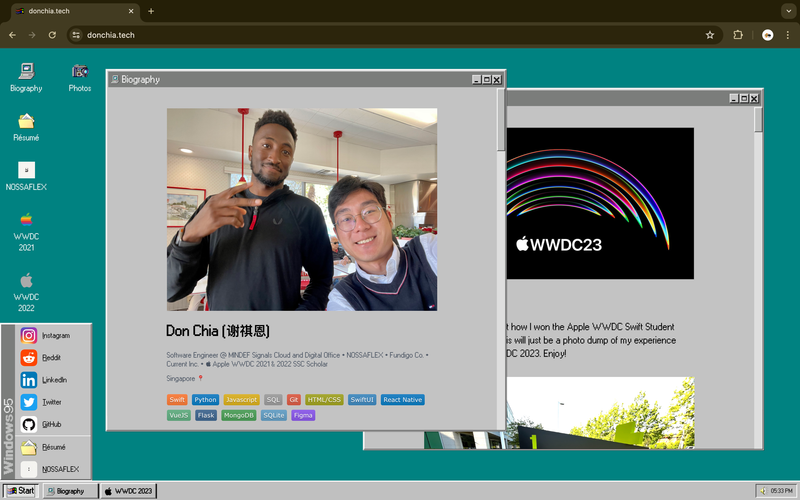Click the Javascript skill tag

[241, 399]
